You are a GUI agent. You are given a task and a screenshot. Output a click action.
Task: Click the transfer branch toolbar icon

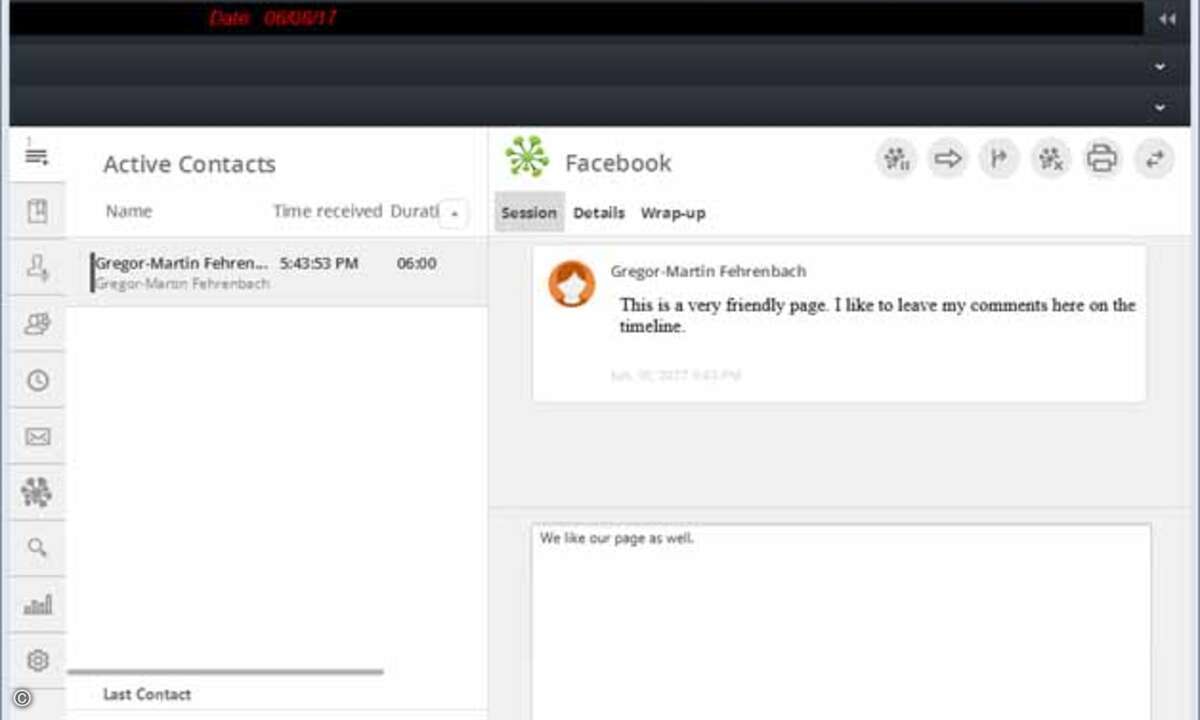[x=998, y=158]
